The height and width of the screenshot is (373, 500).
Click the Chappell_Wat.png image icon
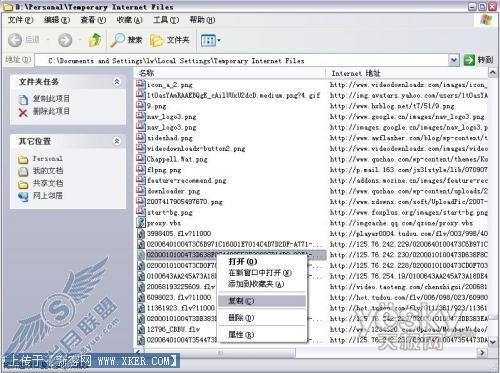click(141, 159)
